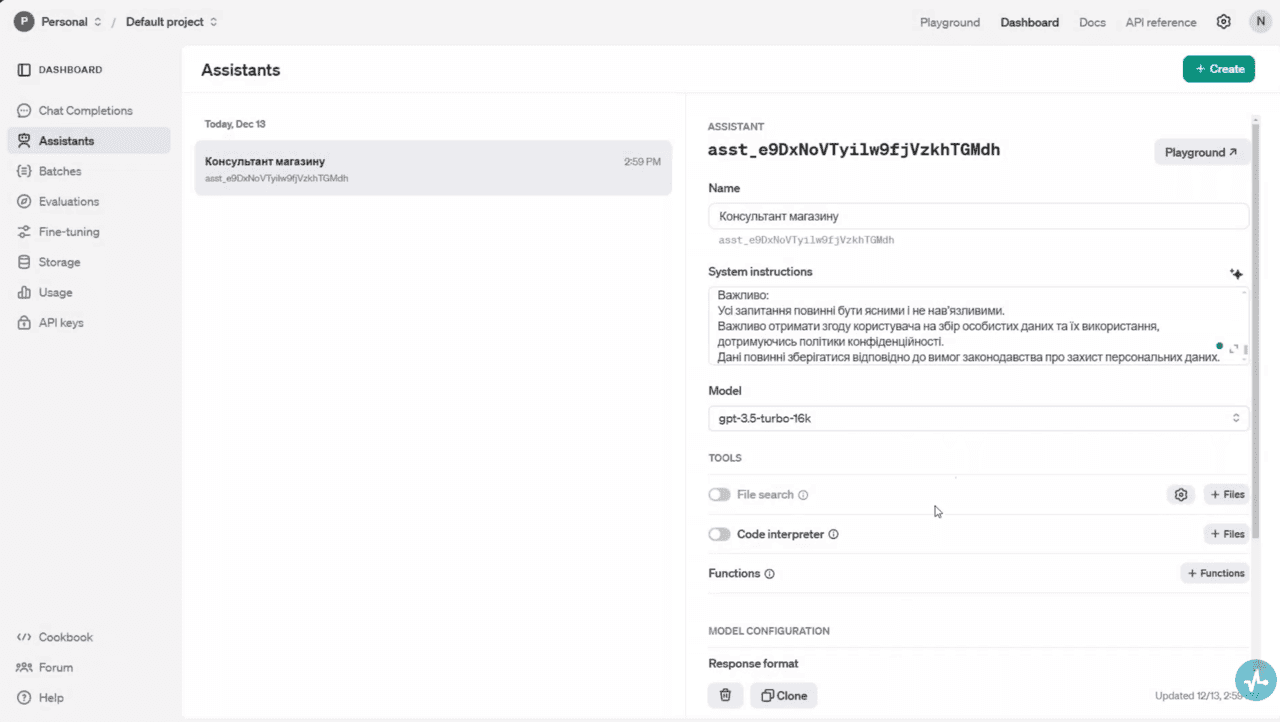Edit the assistant Name field
The width and height of the screenshot is (1280, 722).
978,216
